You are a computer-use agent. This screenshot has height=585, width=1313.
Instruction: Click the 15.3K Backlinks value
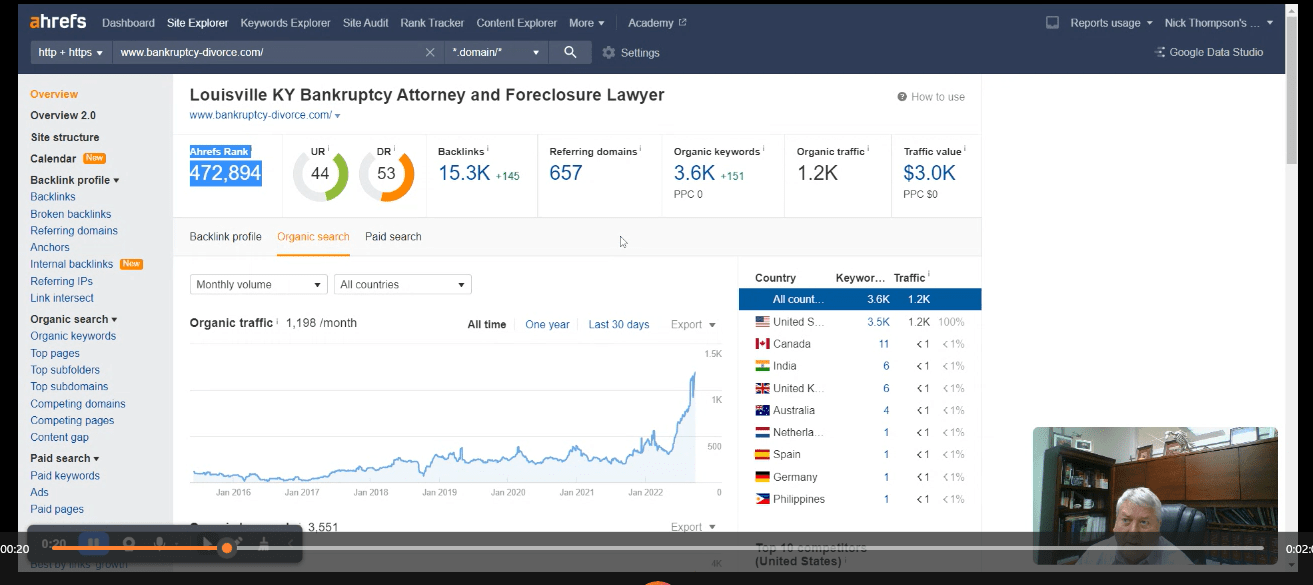pyautogui.click(x=464, y=173)
